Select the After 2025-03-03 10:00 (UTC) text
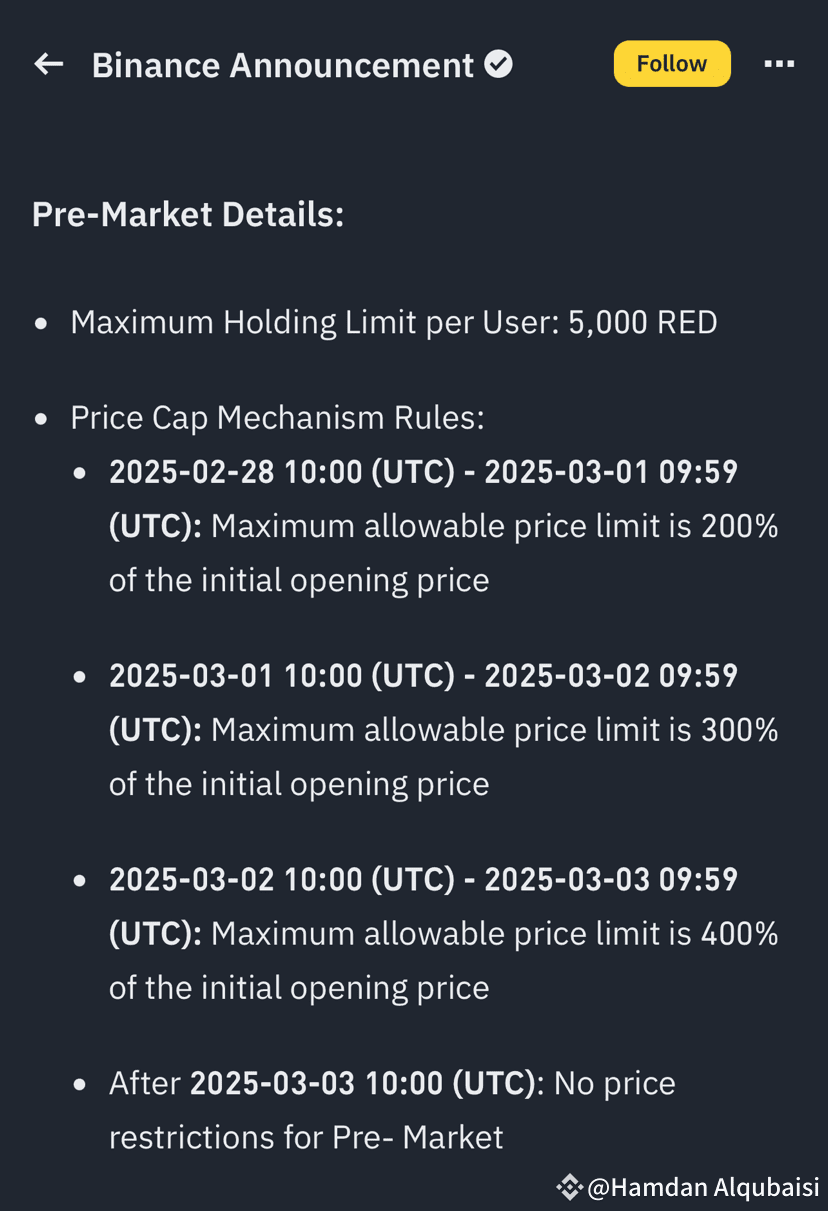Image resolution: width=828 pixels, height=1211 pixels. point(322,1083)
